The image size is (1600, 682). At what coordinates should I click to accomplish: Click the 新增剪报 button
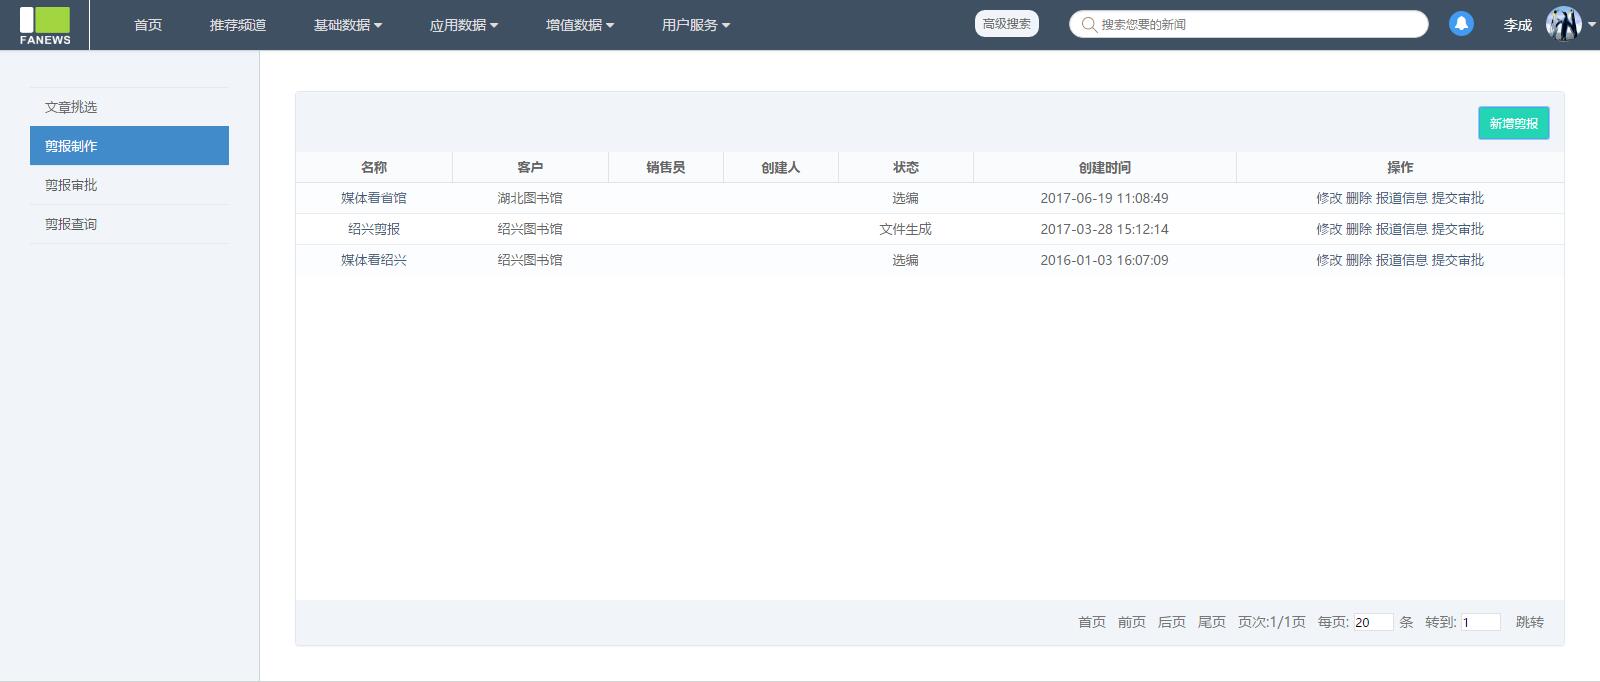[x=1514, y=123]
